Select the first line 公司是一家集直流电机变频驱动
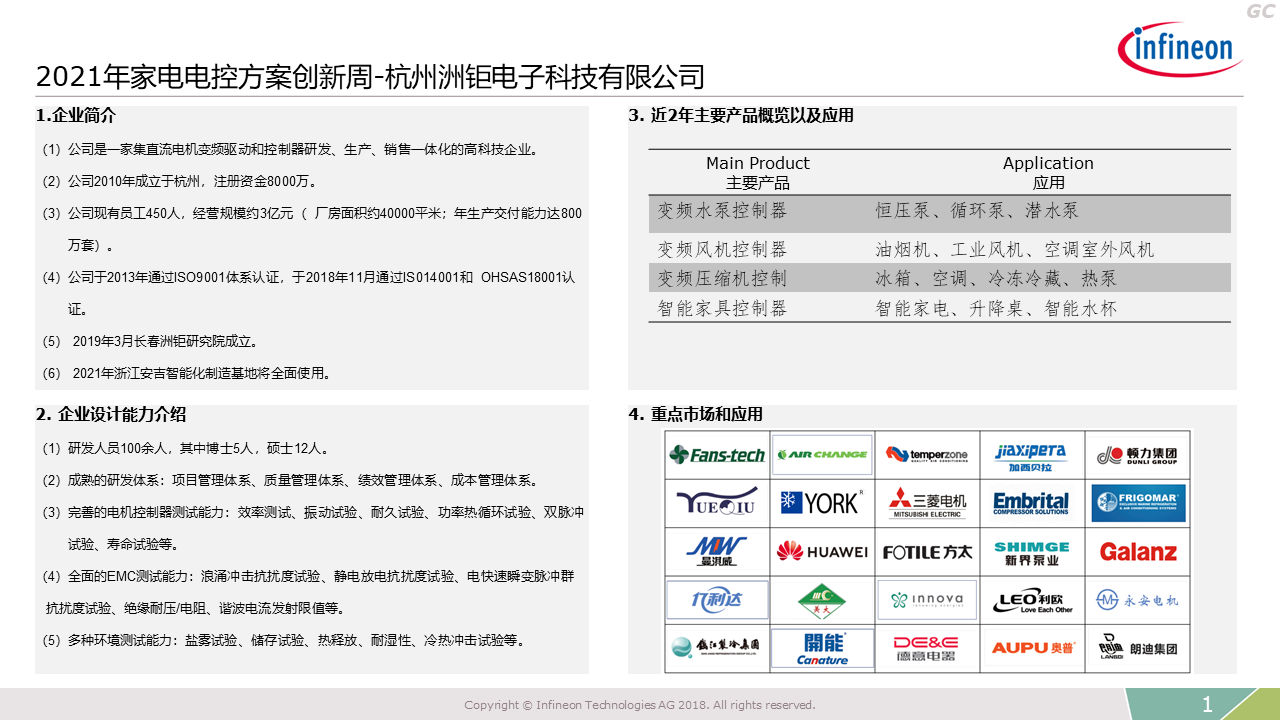Screen dimensions: 1280x720 [x=290, y=149]
